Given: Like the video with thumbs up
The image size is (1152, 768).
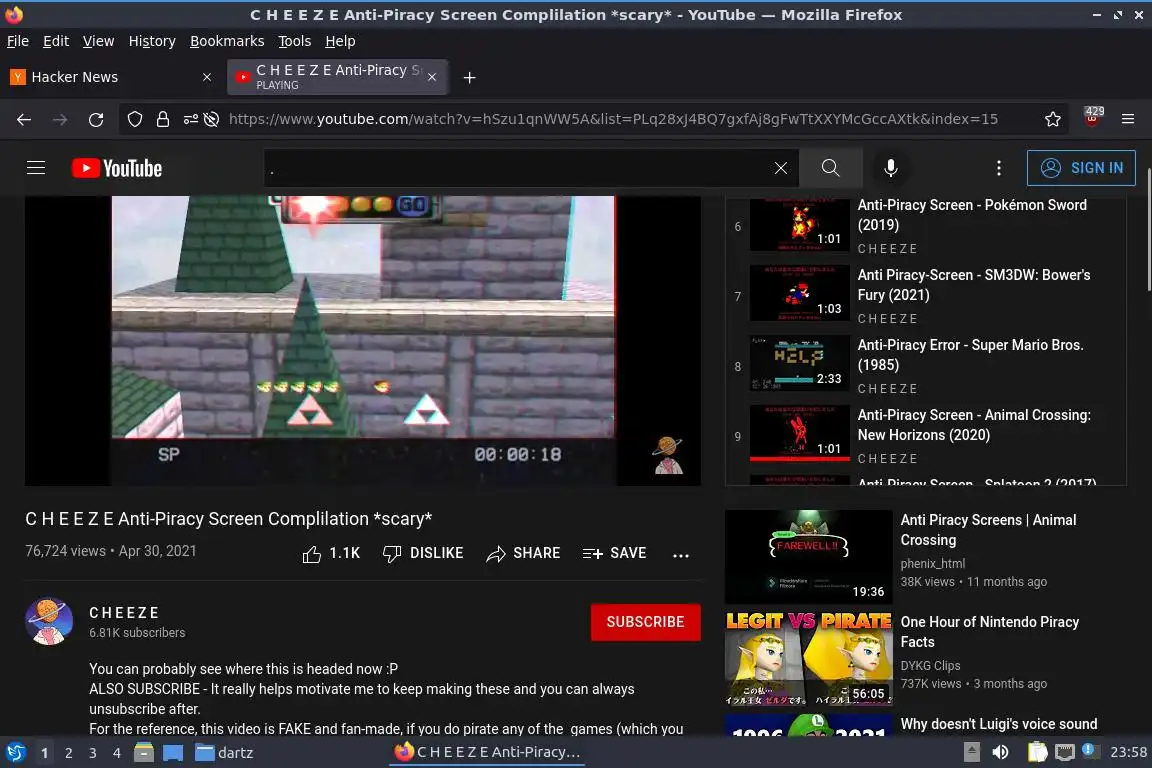Looking at the screenshot, I should tap(331, 553).
